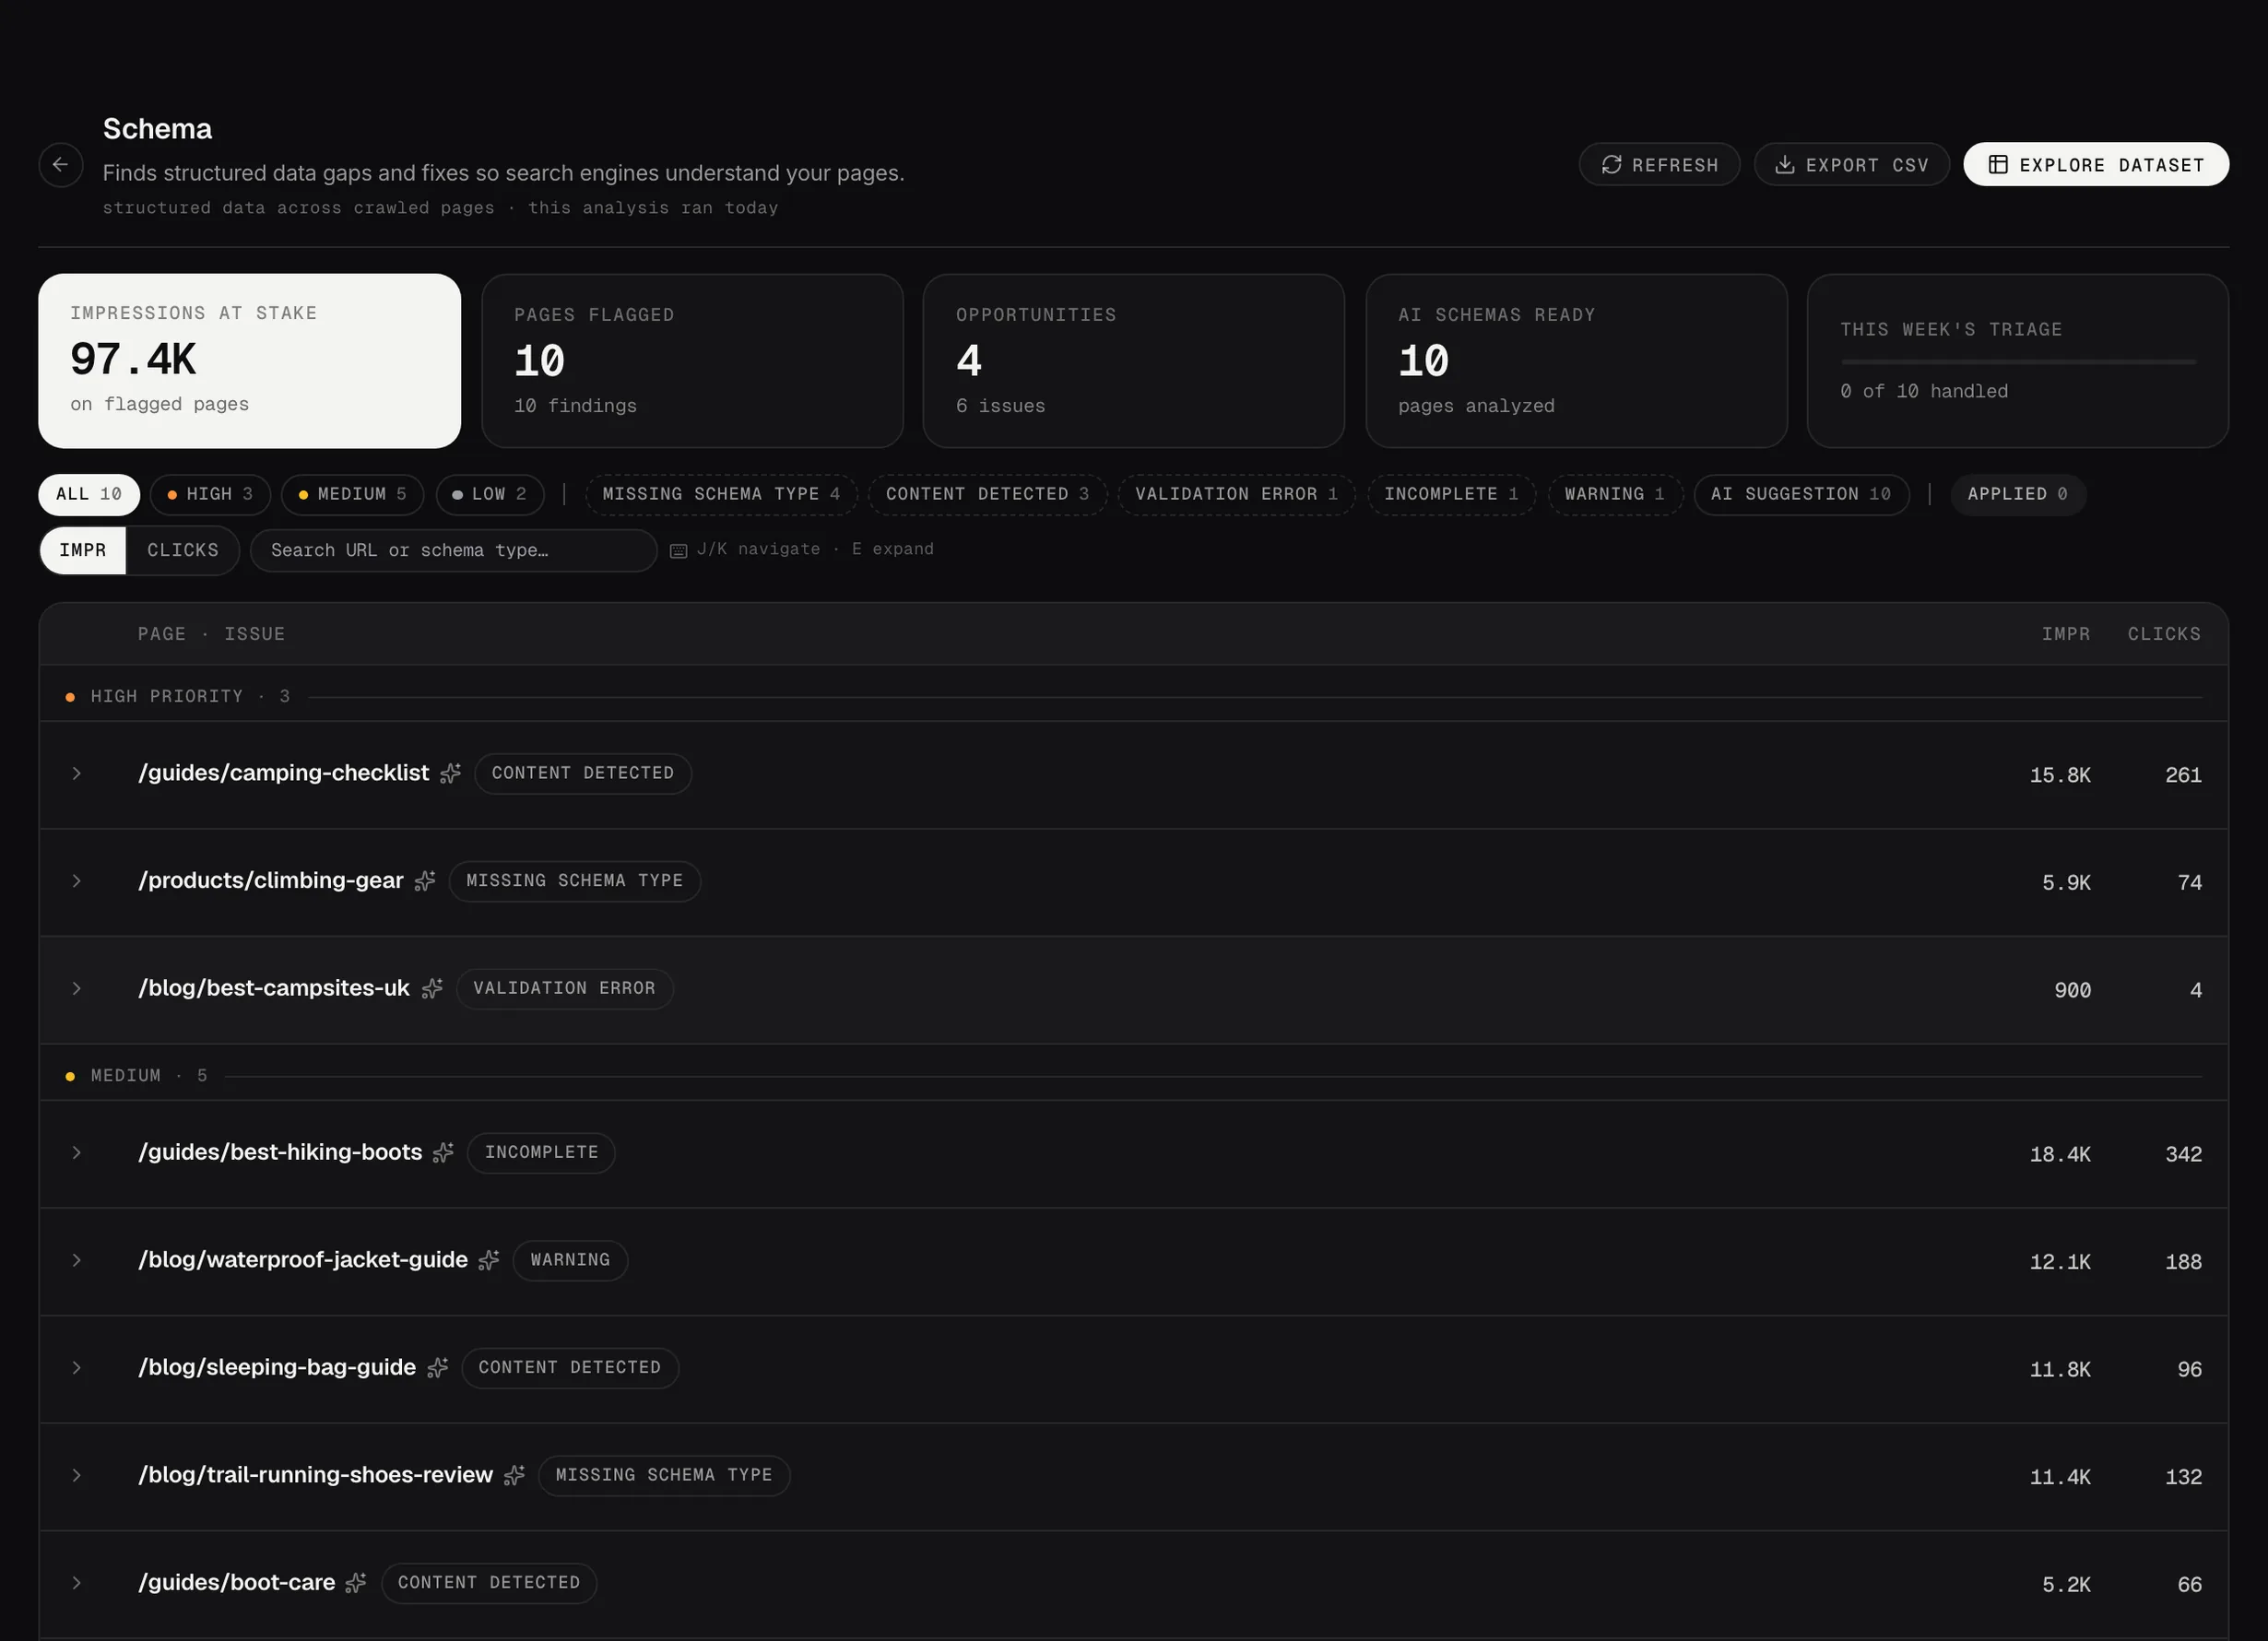Filter by VALIDATION ERROR chip
Image resolution: width=2268 pixels, height=1641 pixels.
pos(1236,495)
